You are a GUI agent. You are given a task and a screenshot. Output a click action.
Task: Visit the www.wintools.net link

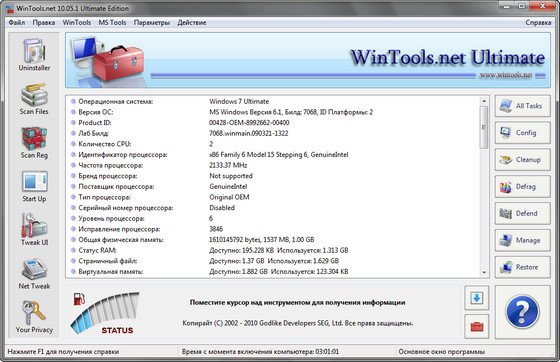[506, 75]
